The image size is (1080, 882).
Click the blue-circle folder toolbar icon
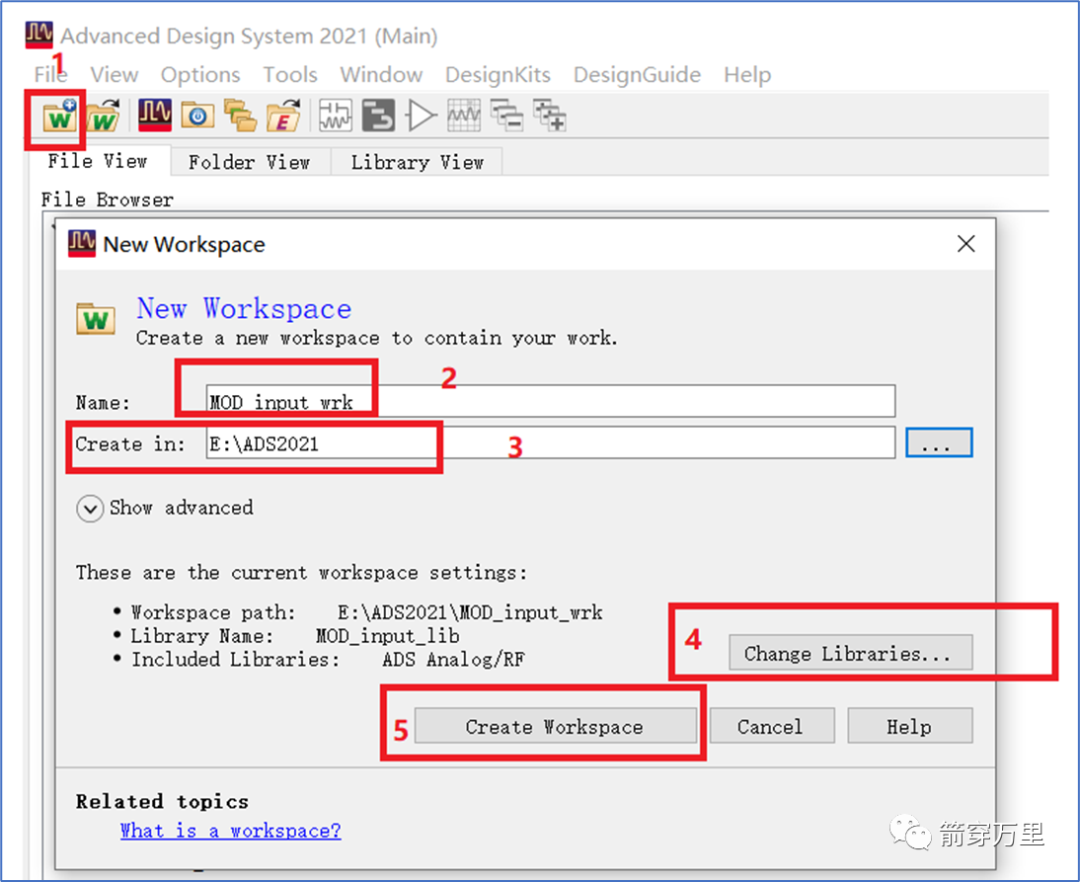tap(198, 116)
